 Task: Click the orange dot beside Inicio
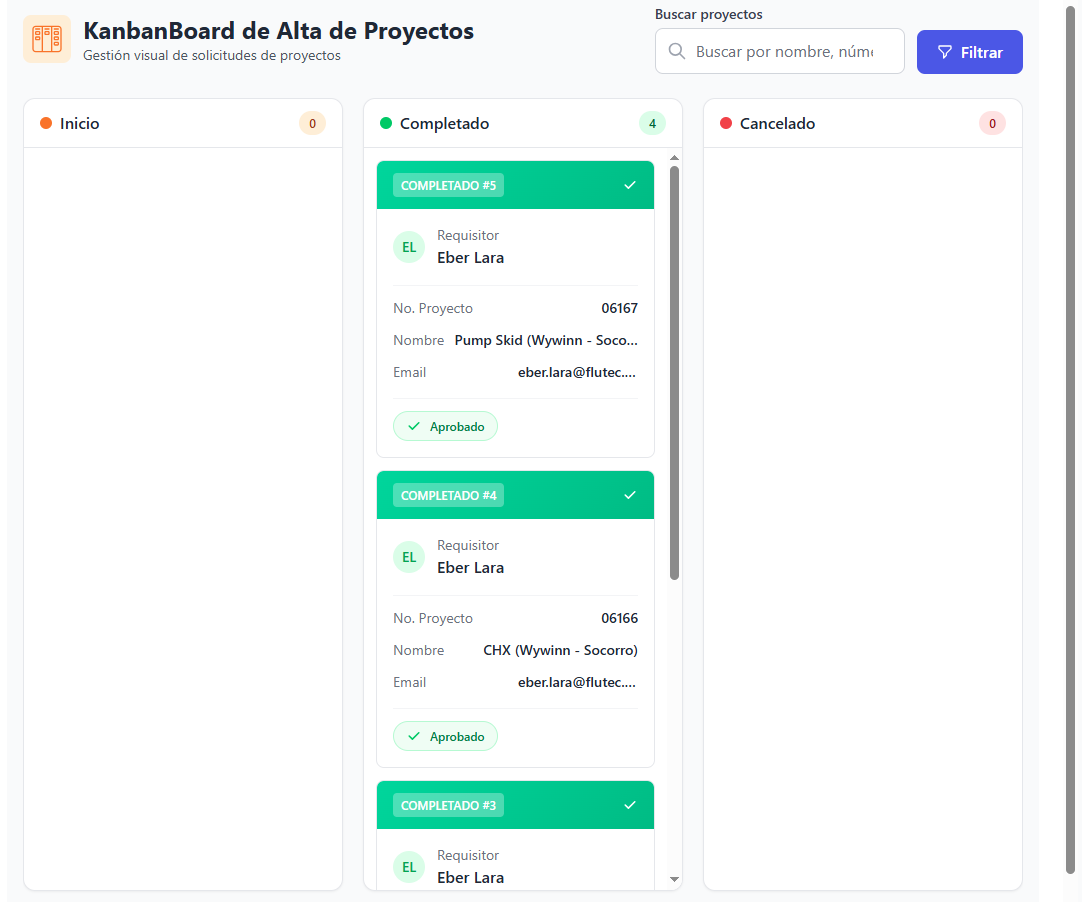click(46, 123)
